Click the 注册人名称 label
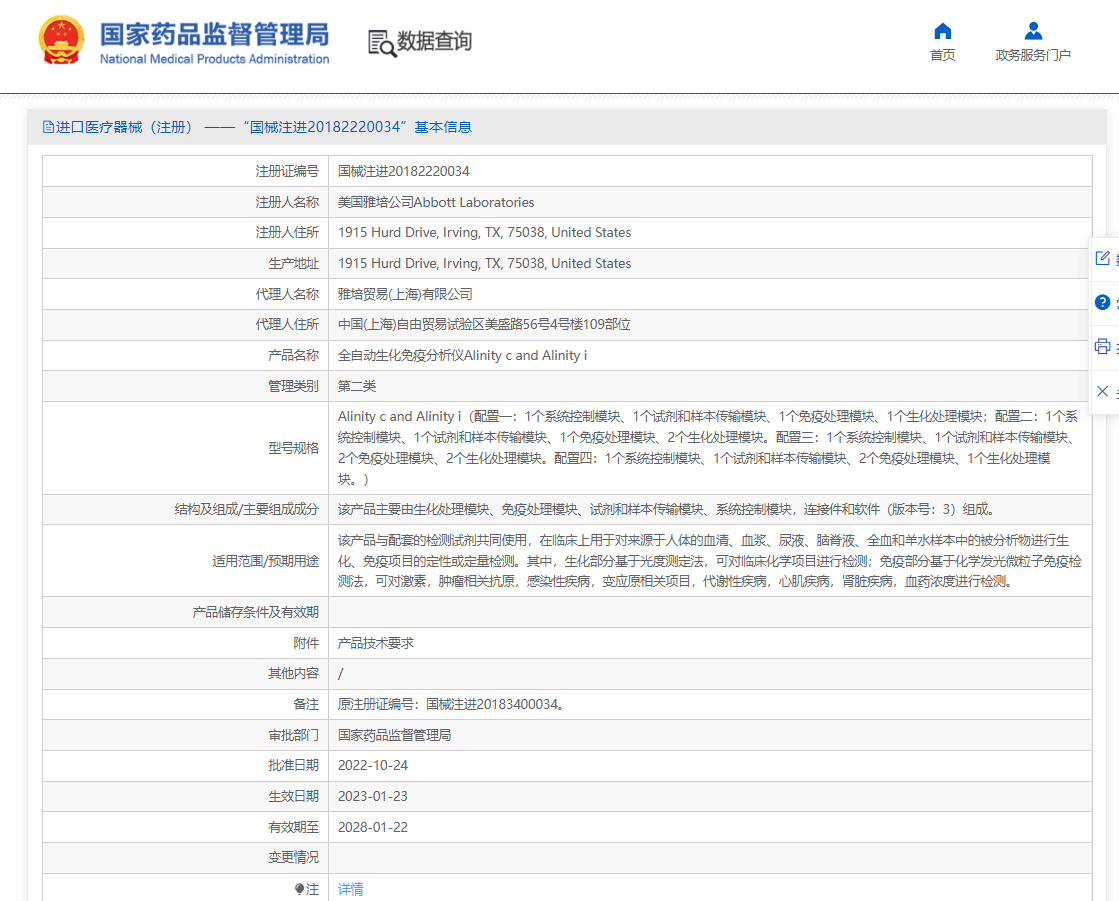Screen dimensions: 1119x901 tap(287, 203)
